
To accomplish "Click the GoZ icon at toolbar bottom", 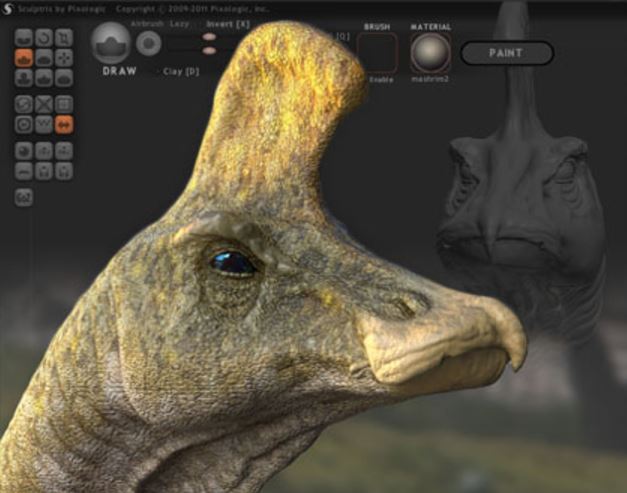I will pyautogui.click(x=24, y=198).
